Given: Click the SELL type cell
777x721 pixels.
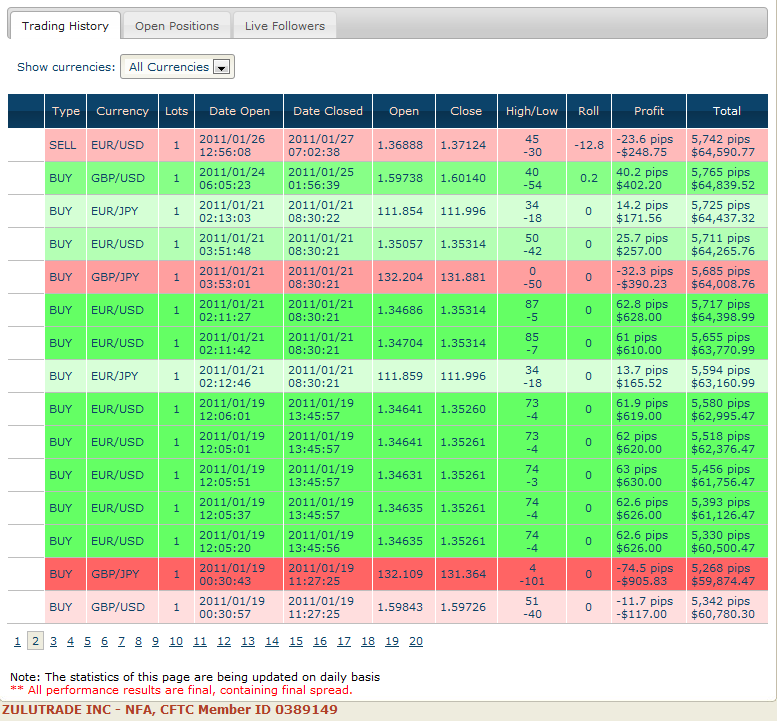Looking at the screenshot, I should coord(65,145).
